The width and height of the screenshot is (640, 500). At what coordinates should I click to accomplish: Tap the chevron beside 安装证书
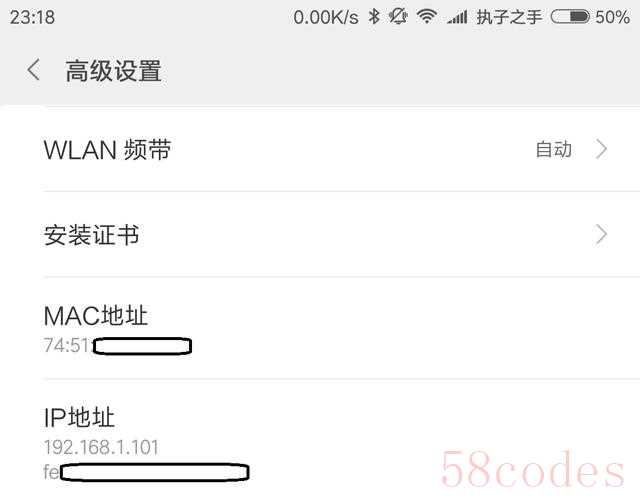[x=601, y=234]
